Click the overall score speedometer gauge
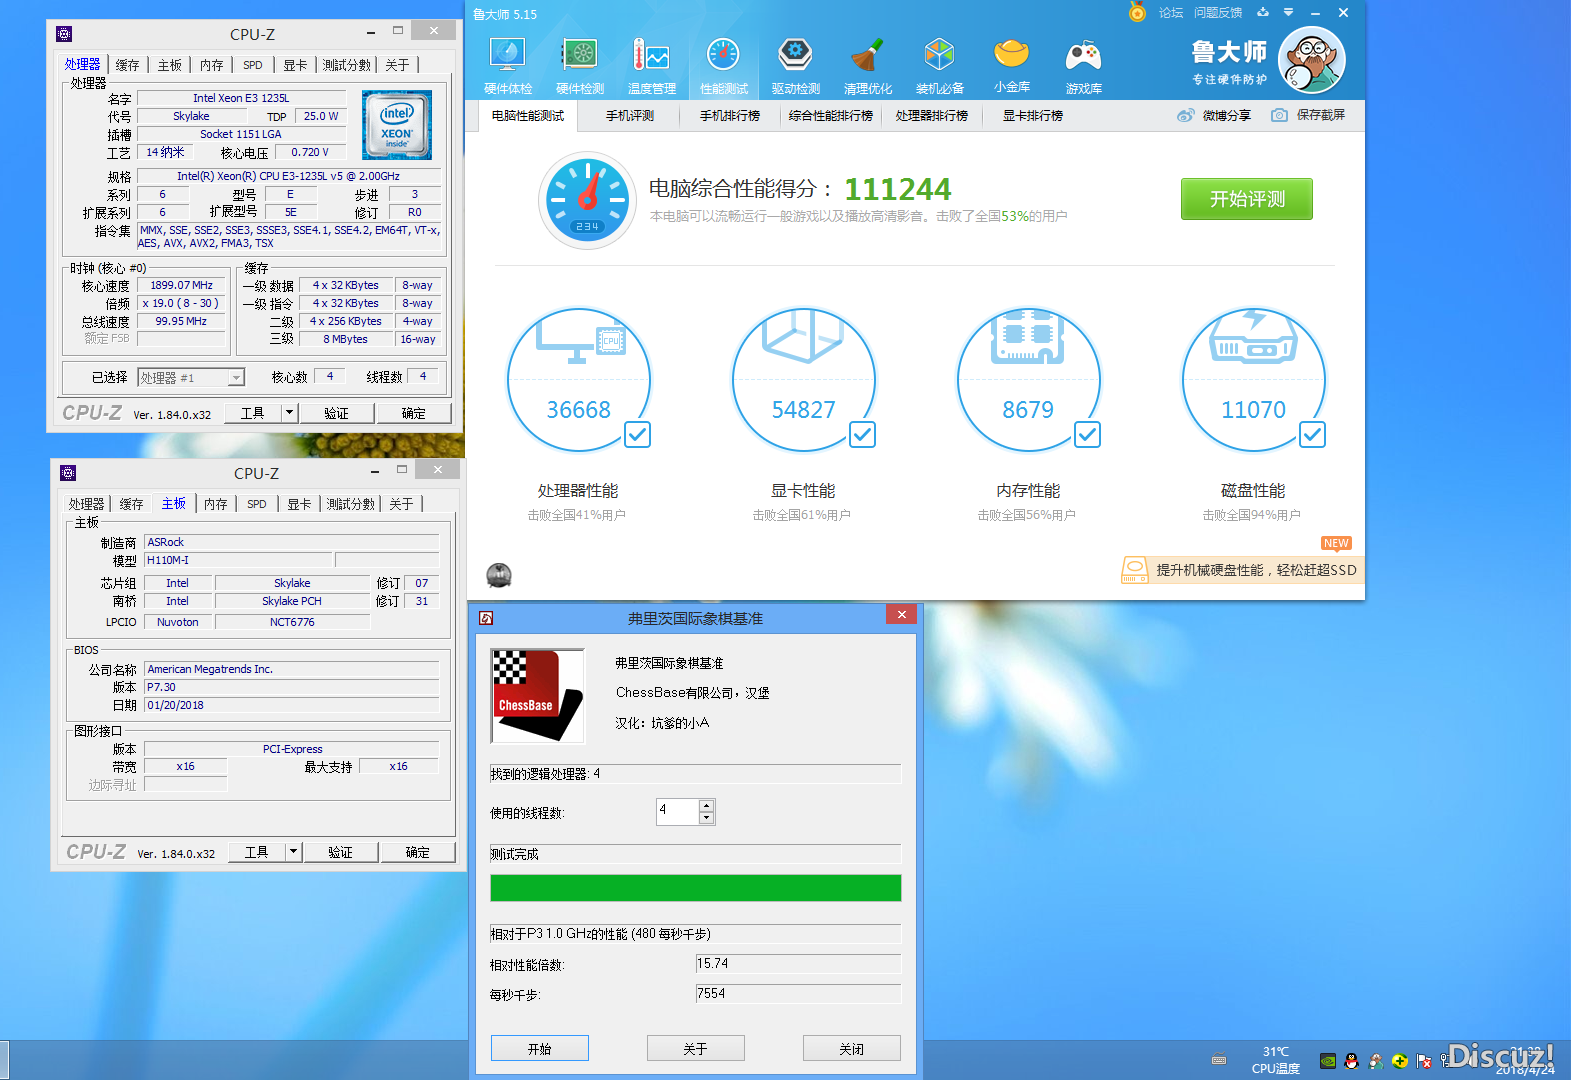Viewport: 1571px width, 1080px height. point(588,200)
